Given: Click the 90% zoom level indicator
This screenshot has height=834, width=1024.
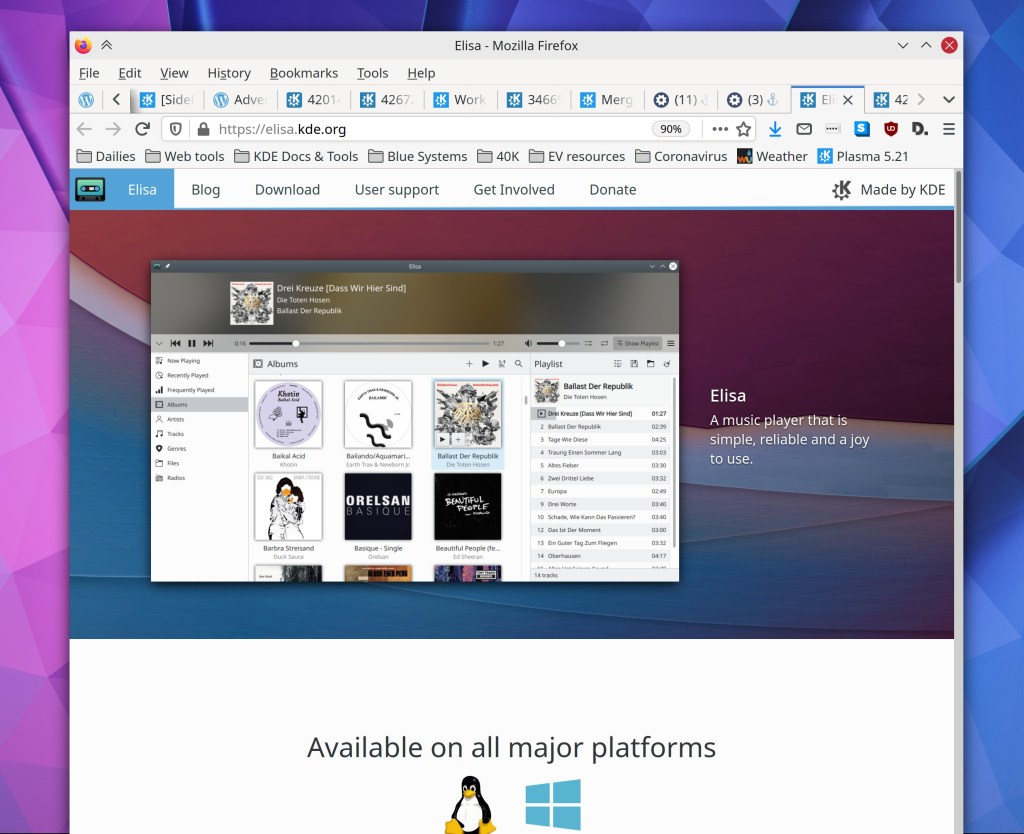Looking at the screenshot, I should [670, 129].
